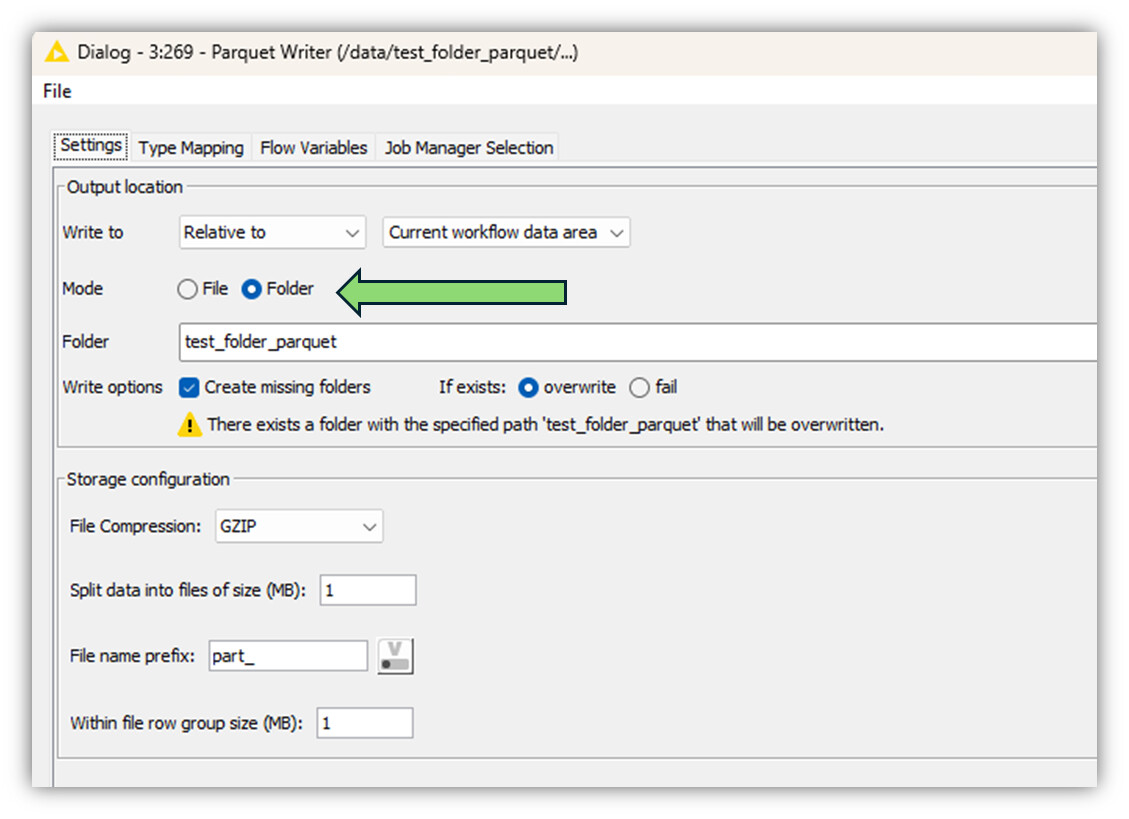The width and height of the screenshot is (1129, 819).
Task: Select the Settings tab
Action: click(91, 146)
